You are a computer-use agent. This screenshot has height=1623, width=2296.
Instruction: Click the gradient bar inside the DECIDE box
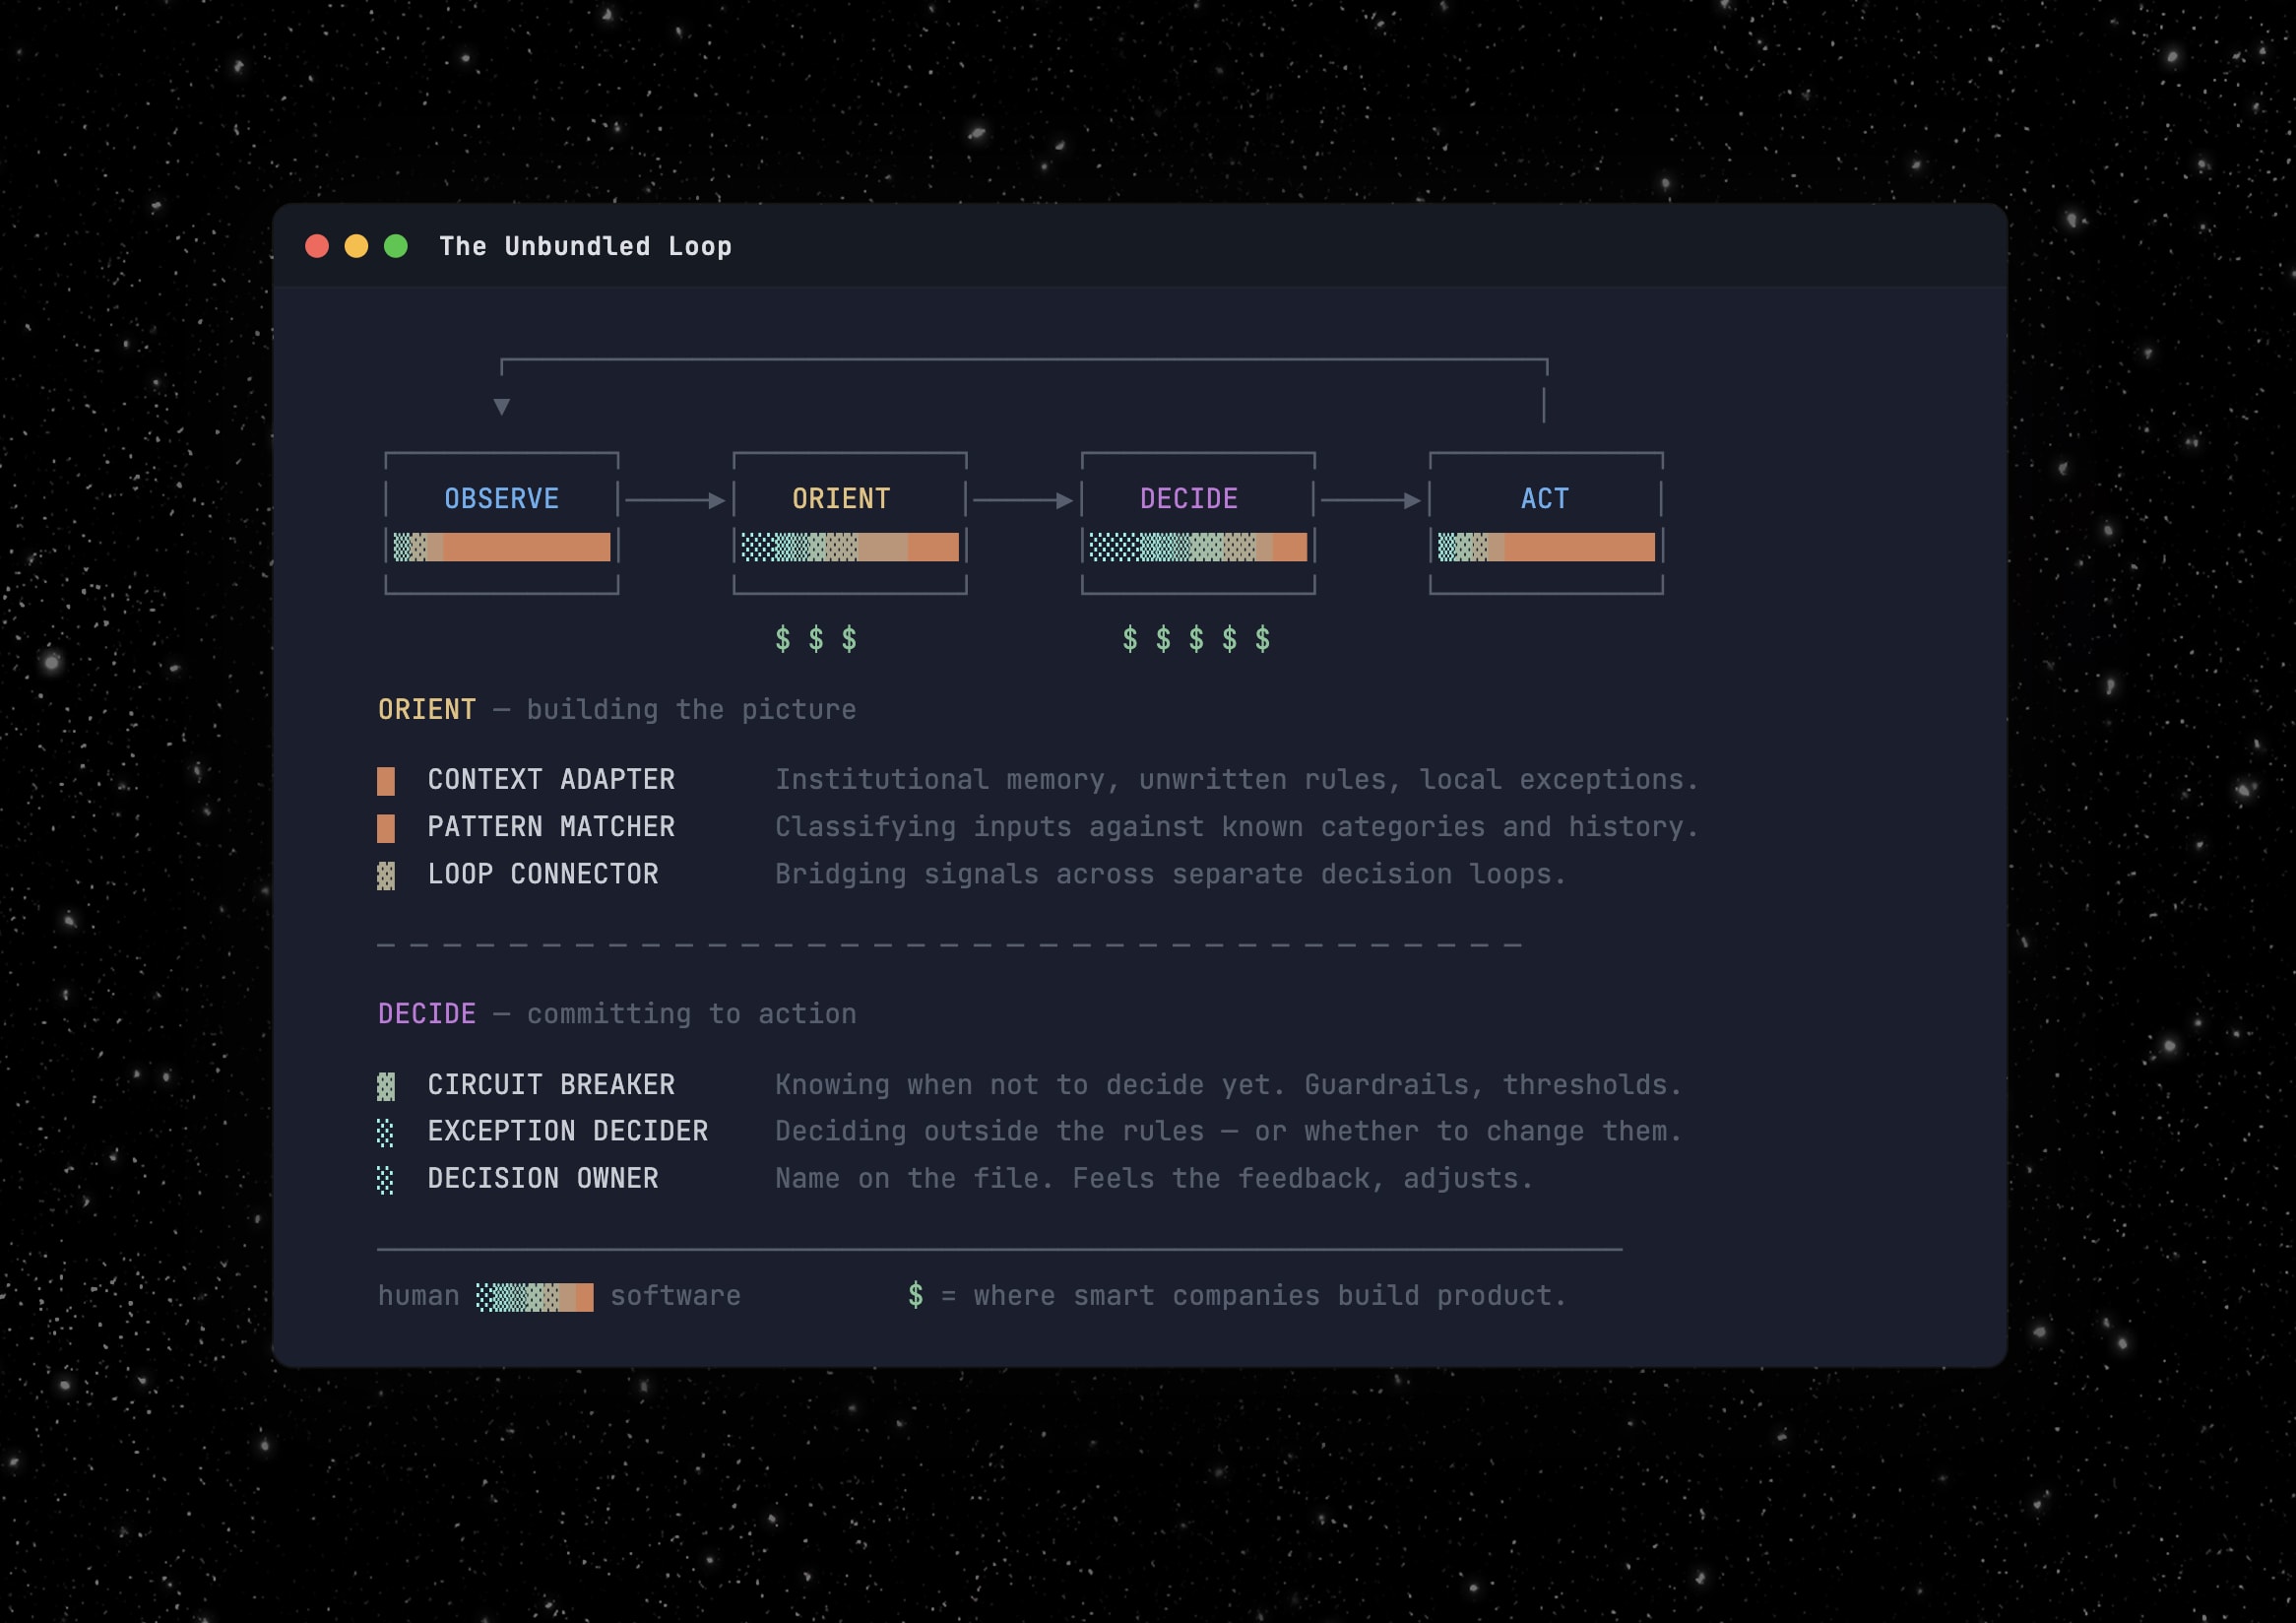pos(1197,547)
